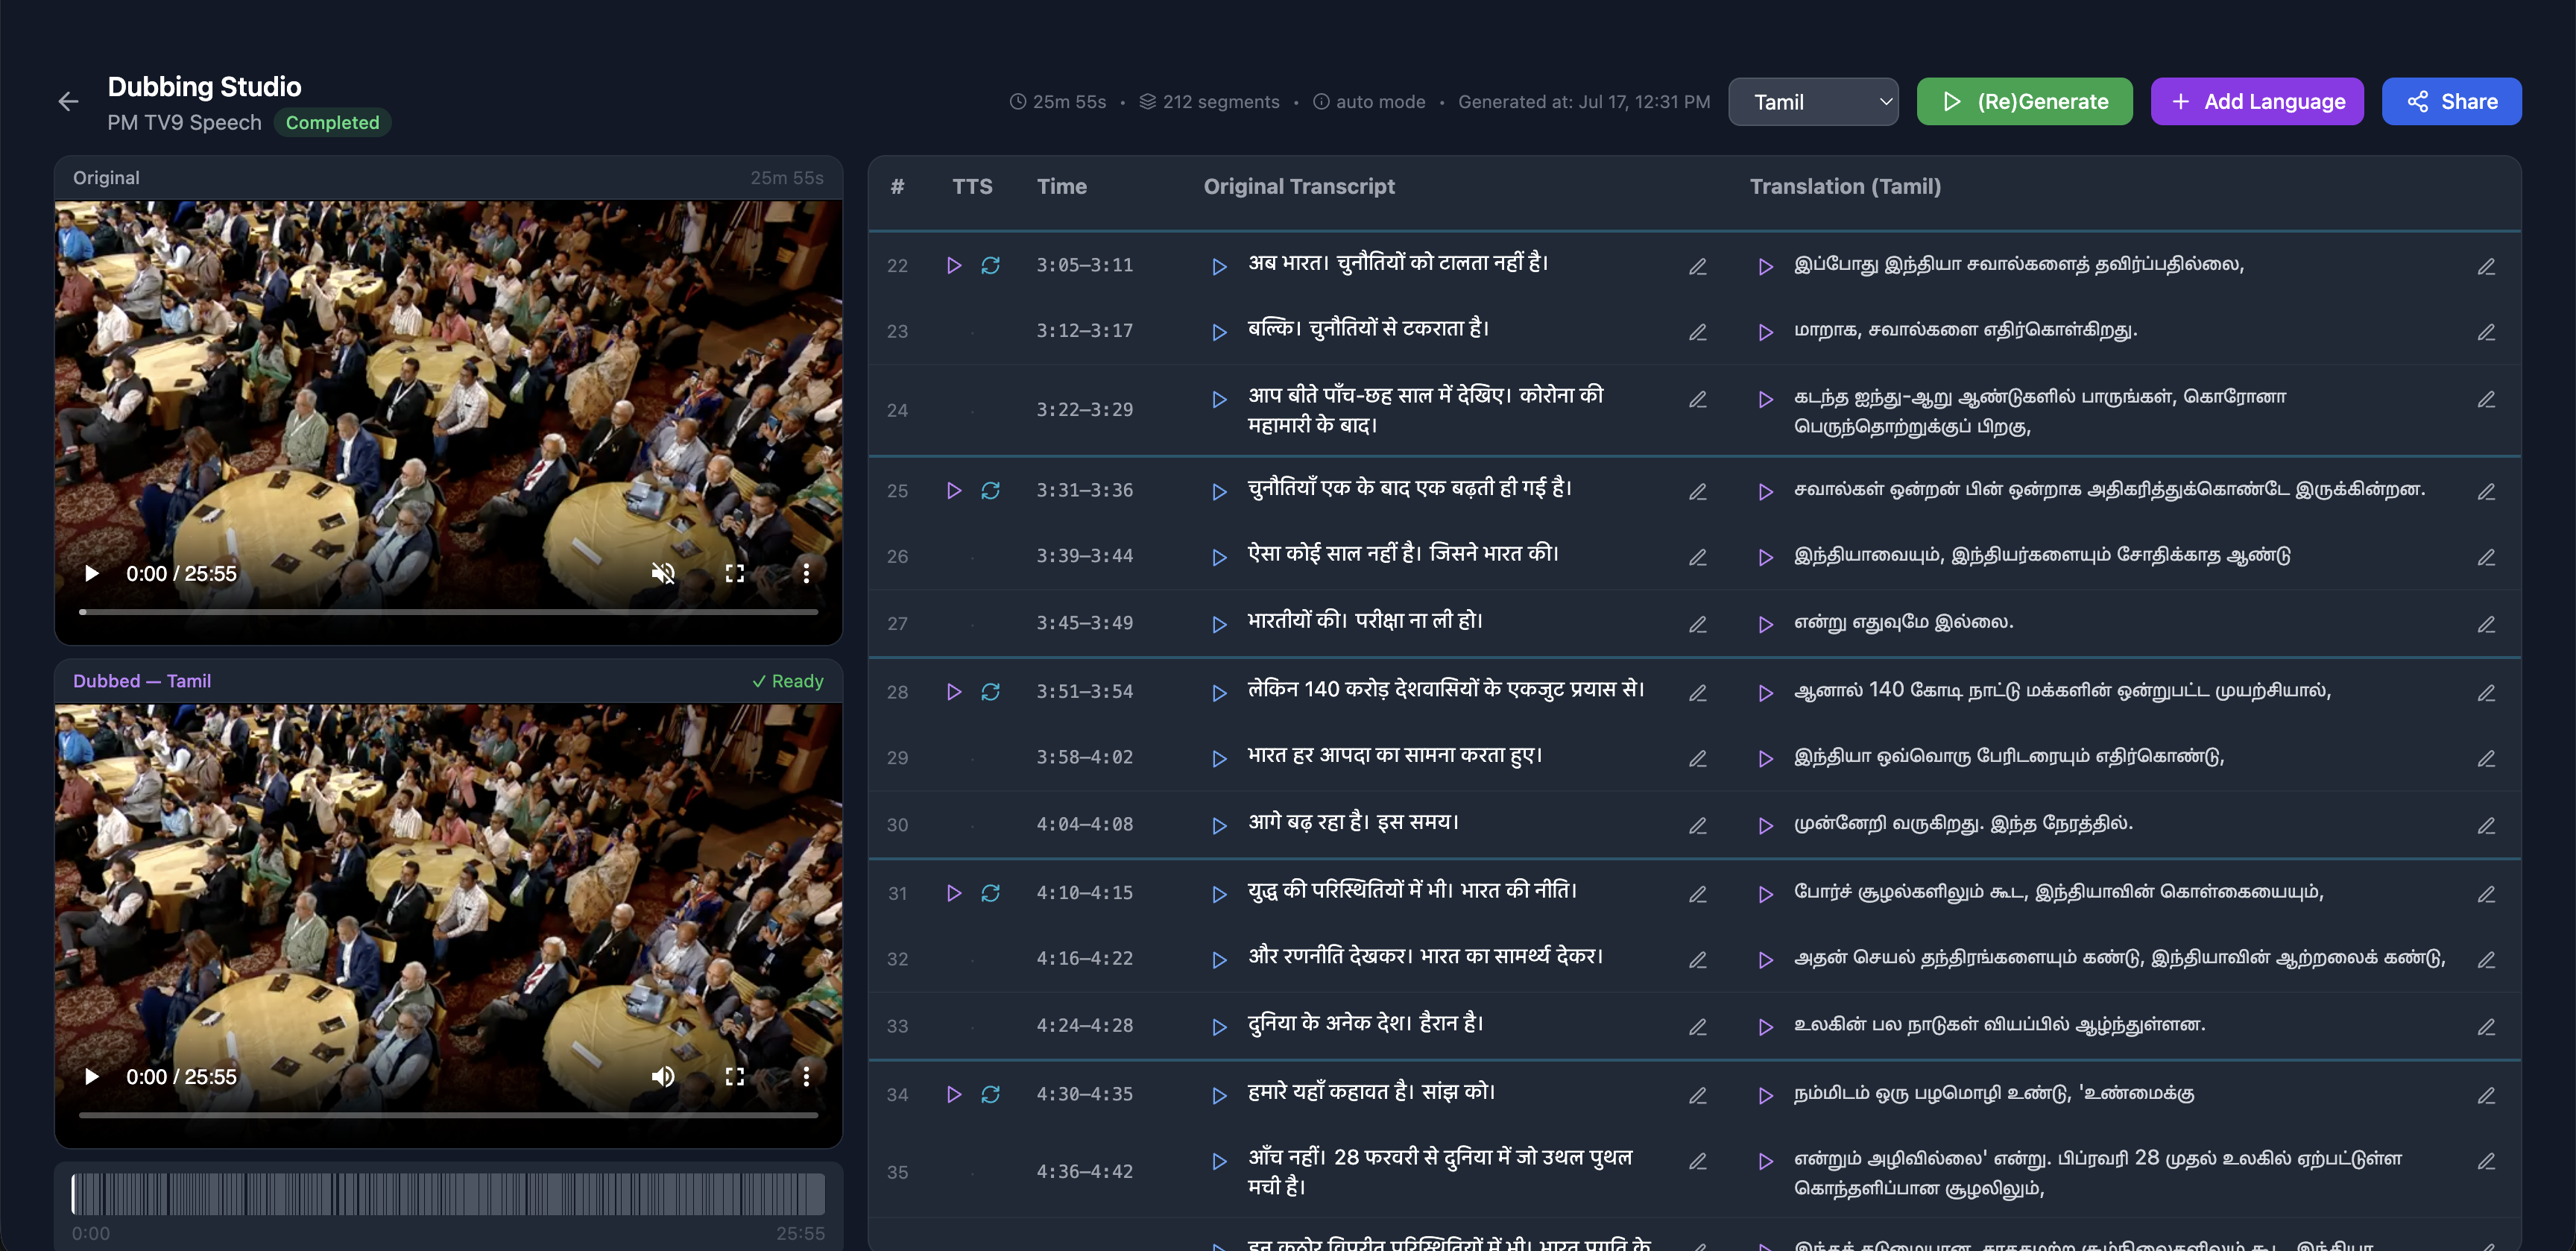
Task: Play TTS audio for segment 25
Action: click(954, 490)
